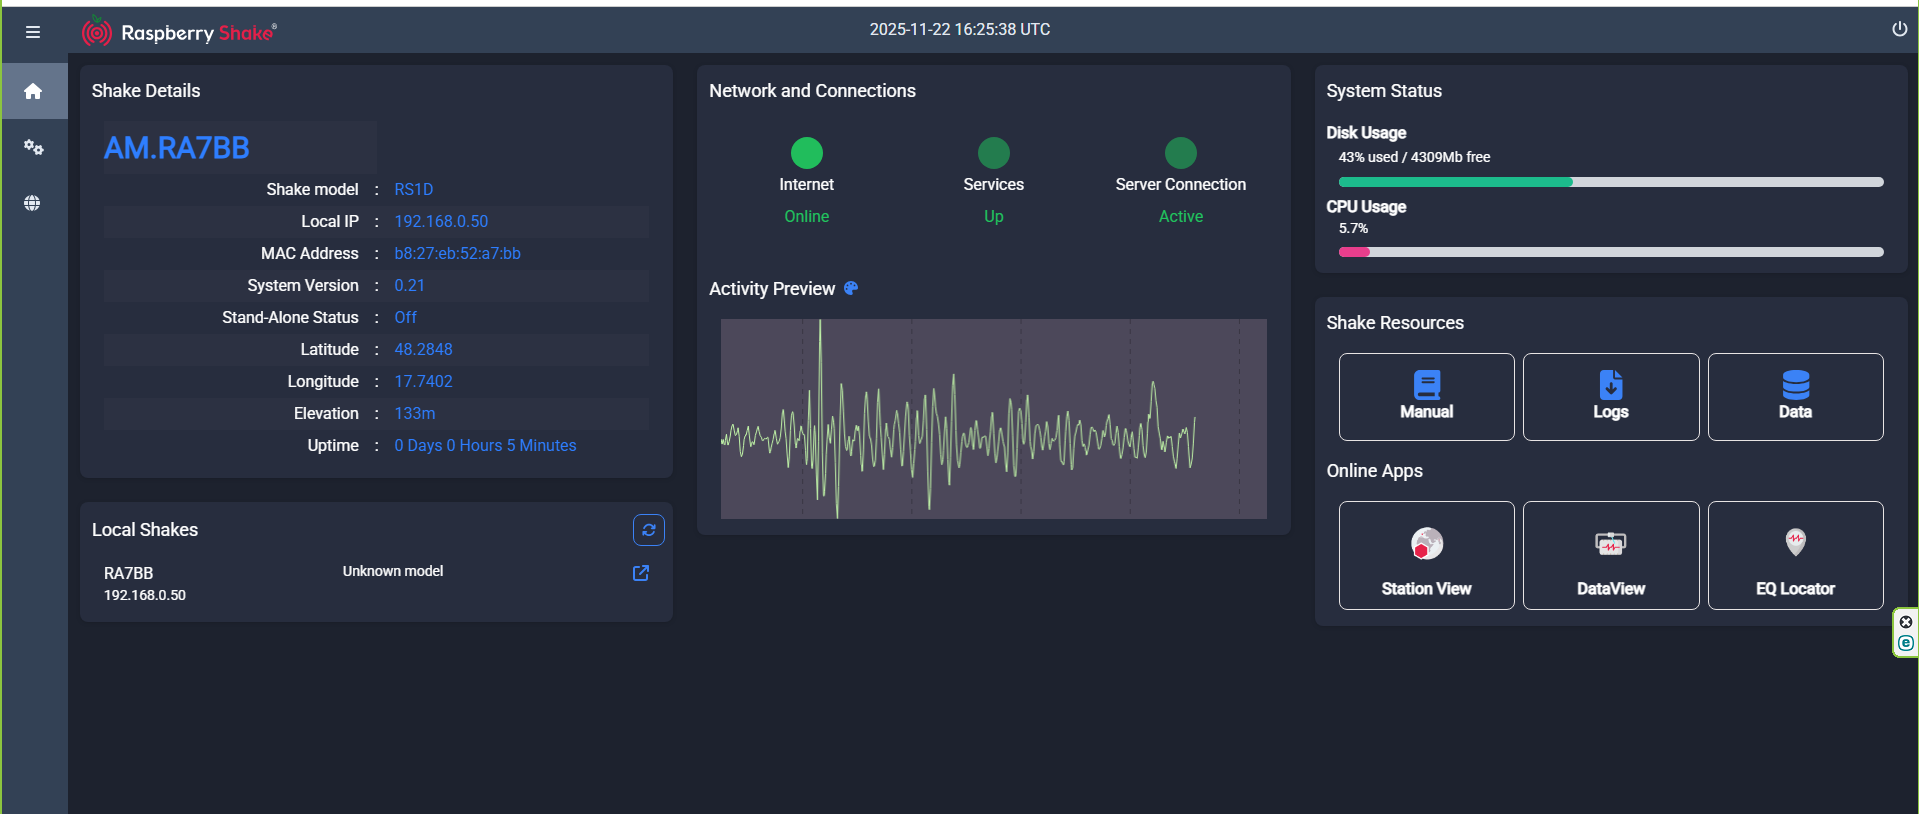The height and width of the screenshot is (814, 1919).
Task: Open Settings gears icon in the sidebar
Action: pyautogui.click(x=33, y=148)
